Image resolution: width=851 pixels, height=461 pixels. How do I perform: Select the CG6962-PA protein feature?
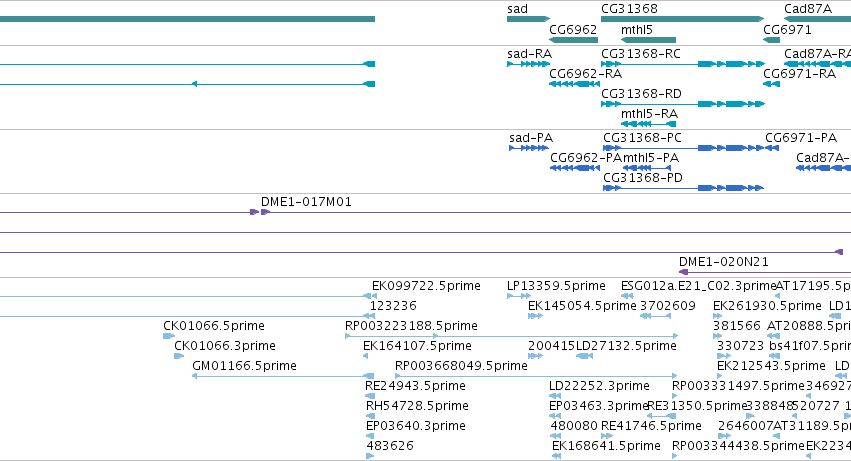[x=575, y=168]
